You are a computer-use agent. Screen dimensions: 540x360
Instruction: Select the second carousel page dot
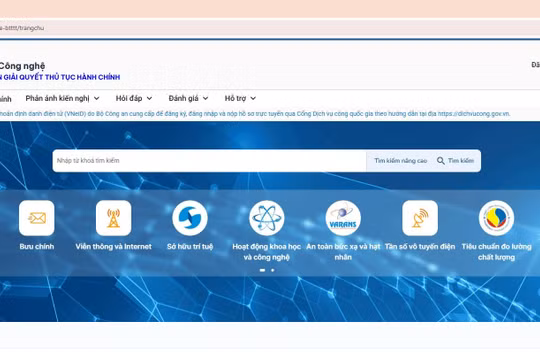(x=273, y=270)
